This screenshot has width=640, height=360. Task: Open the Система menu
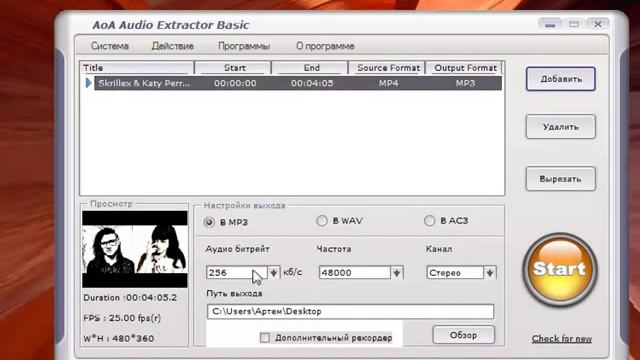110,46
